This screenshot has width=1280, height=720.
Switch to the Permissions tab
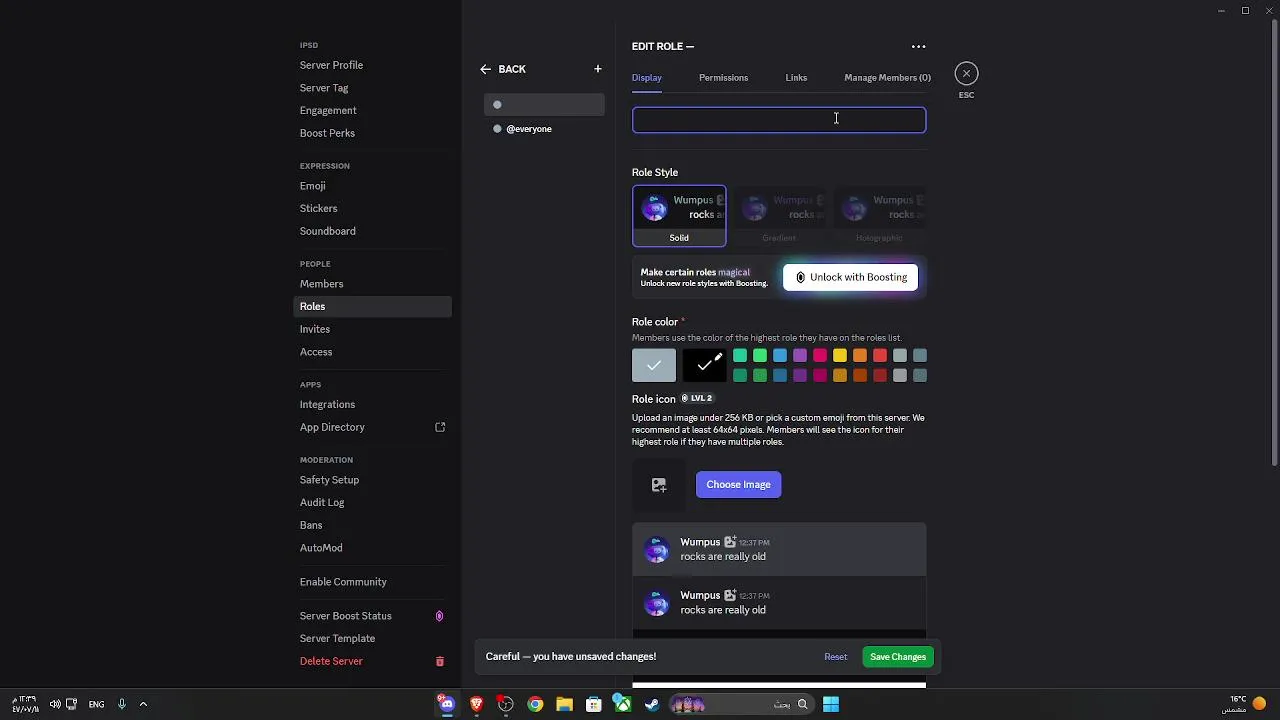tap(723, 77)
